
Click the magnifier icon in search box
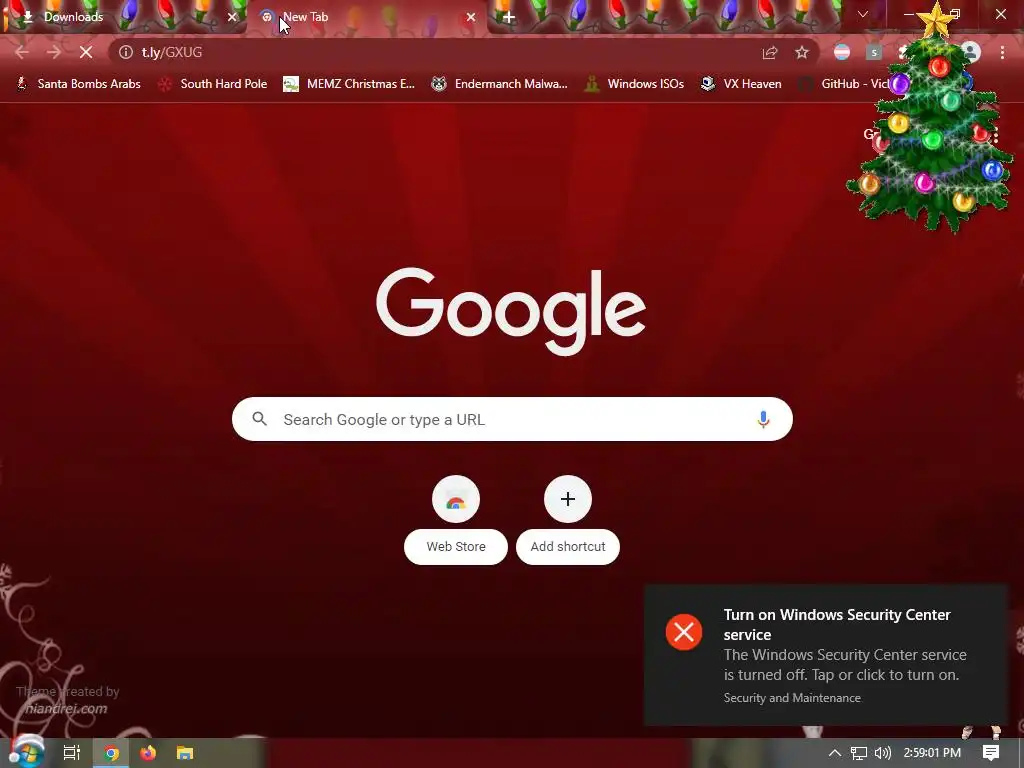tap(259, 419)
